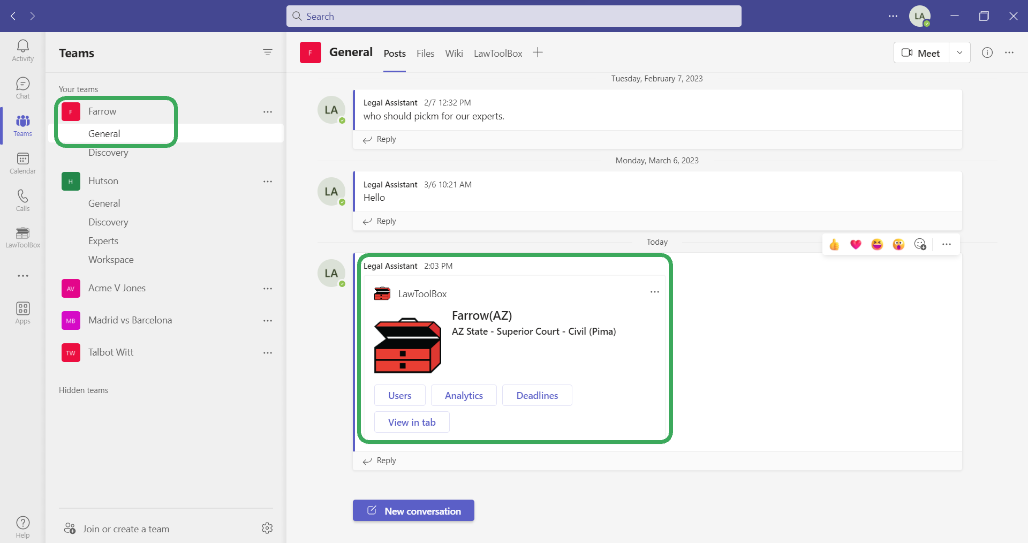Image resolution: width=1028 pixels, height=543 pixels.
Task: Open Farrow General channel
Action: point(104,133)
